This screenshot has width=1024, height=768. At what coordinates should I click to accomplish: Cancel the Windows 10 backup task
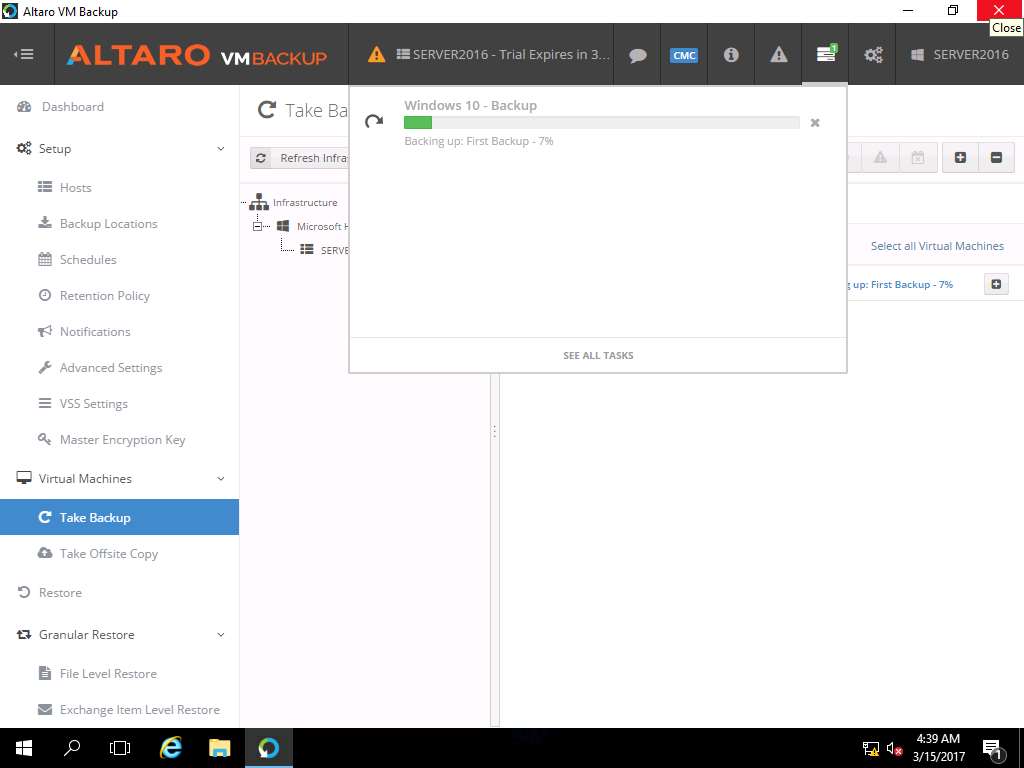[814, 123]
